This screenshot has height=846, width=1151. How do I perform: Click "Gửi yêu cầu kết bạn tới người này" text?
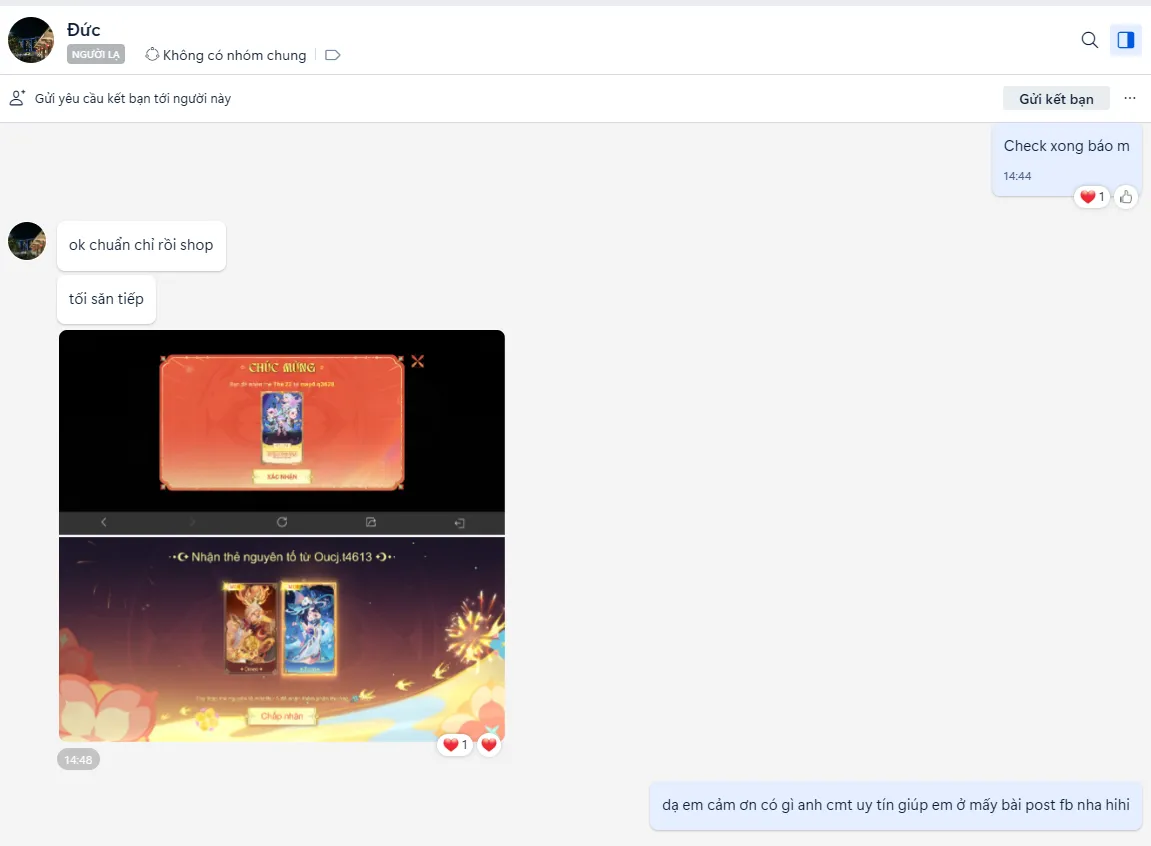click(133, 99)
